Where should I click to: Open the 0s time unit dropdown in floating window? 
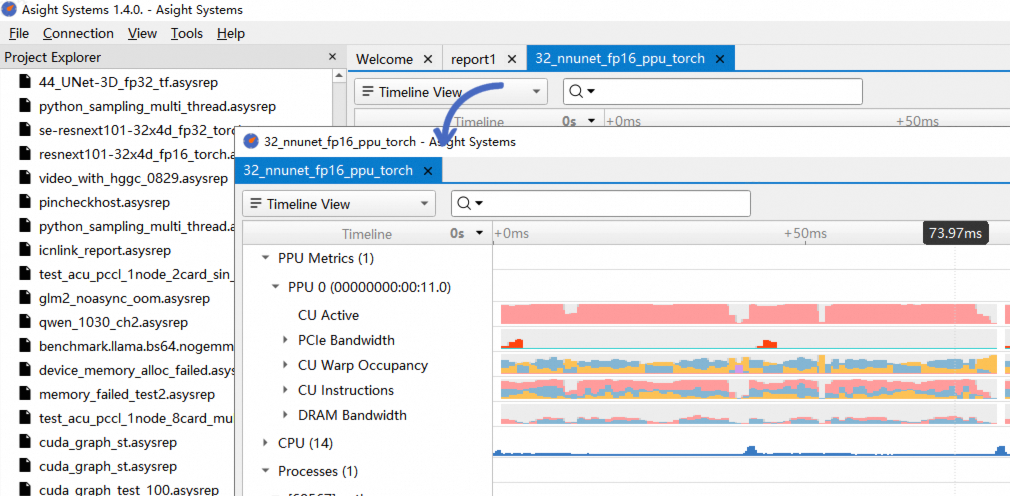pos(479,233)
